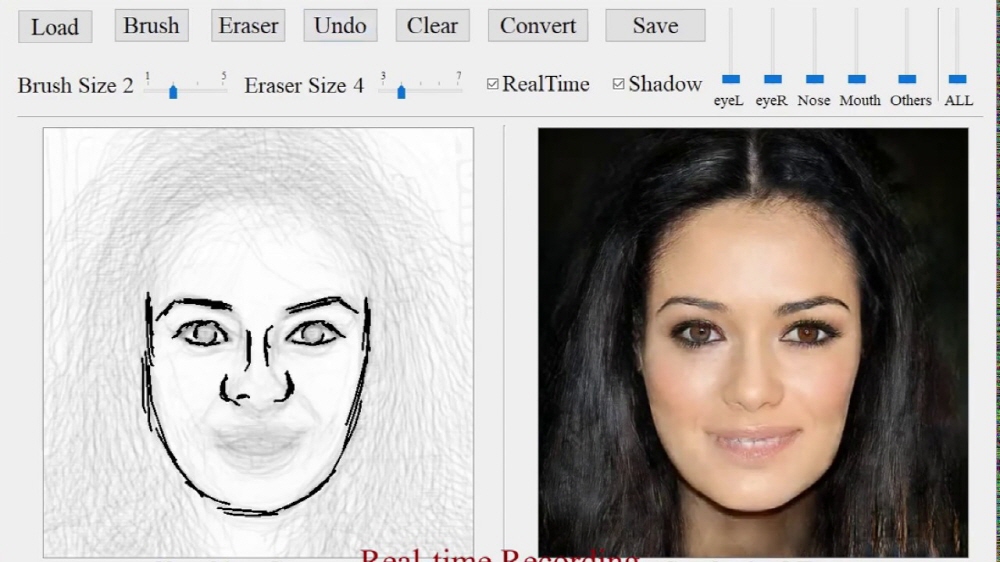Click the eyeL vertical slider handle
Viewport: 1000px width, 562px height.
pyautogui.click(x=731, y=78)
